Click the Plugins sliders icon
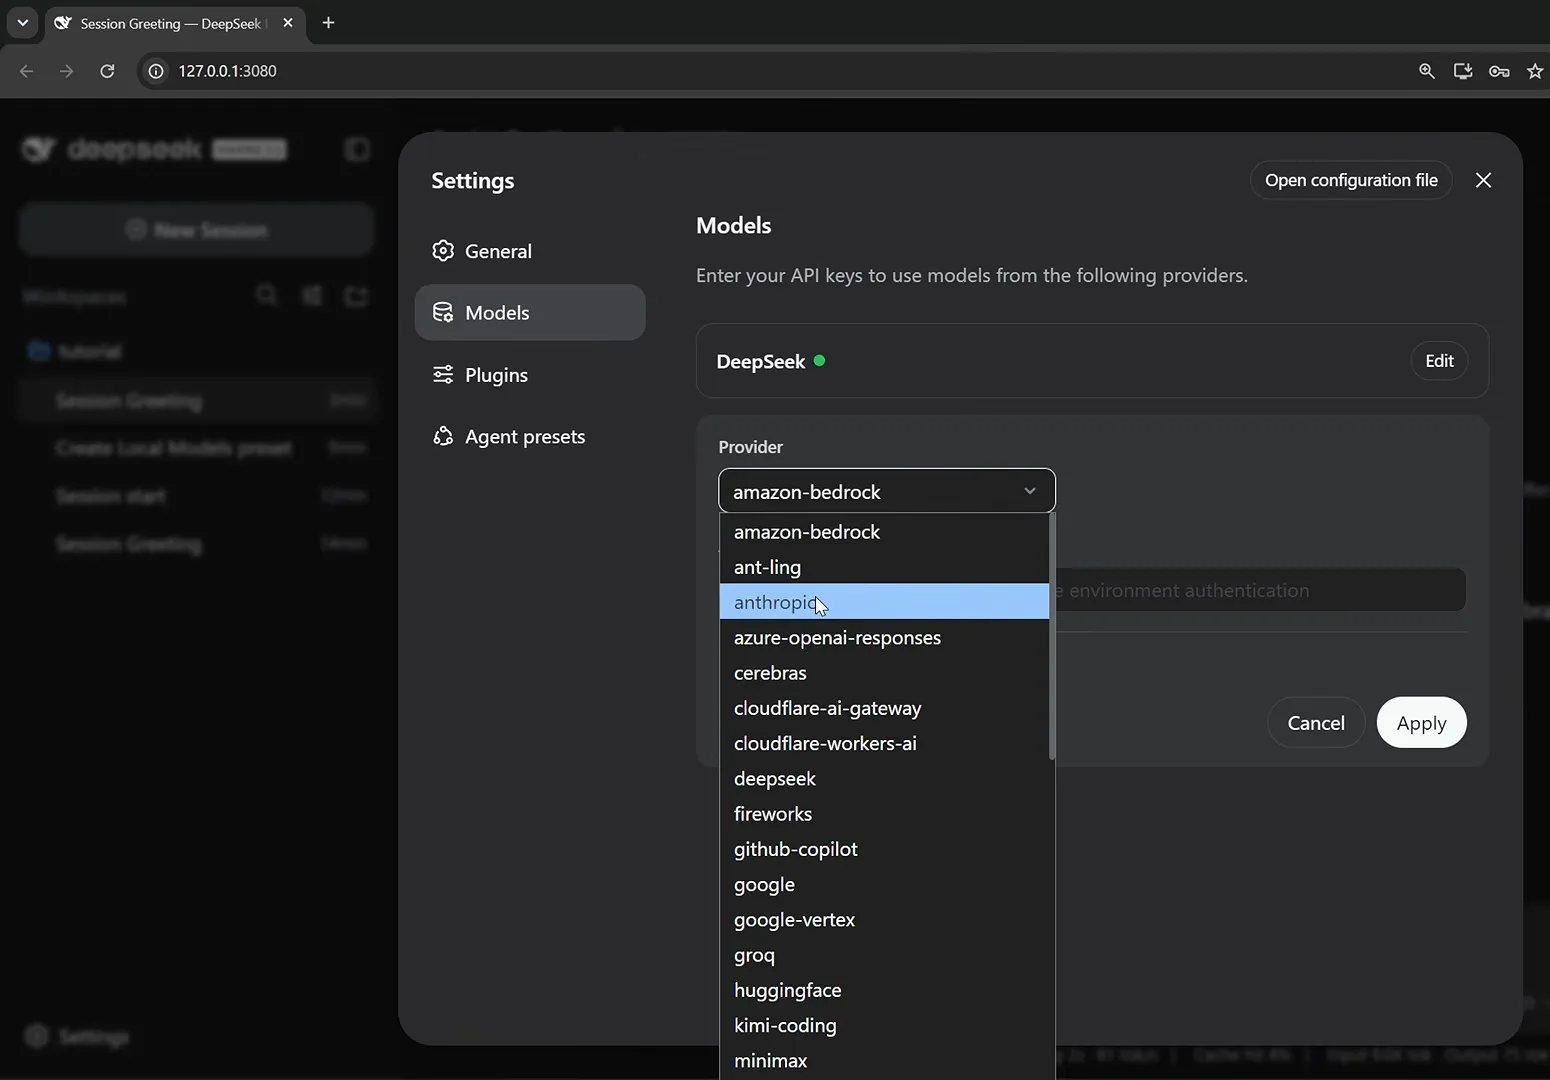The height and width of the screenshot is (1080, 1550). click(x=443, y=375)
